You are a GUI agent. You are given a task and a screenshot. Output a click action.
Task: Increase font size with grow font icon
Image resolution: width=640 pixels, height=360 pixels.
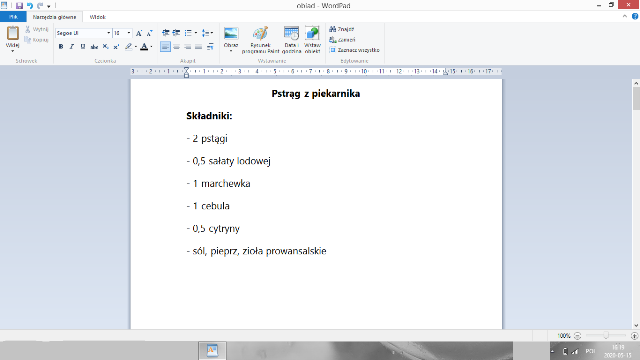[x=139, y=33]
